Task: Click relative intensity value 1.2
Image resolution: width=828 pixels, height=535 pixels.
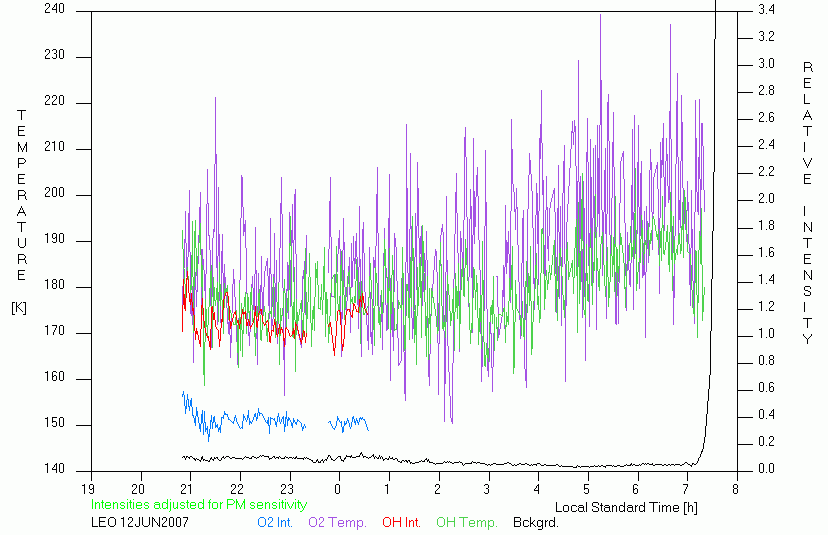Action: [x=766, y=307]
